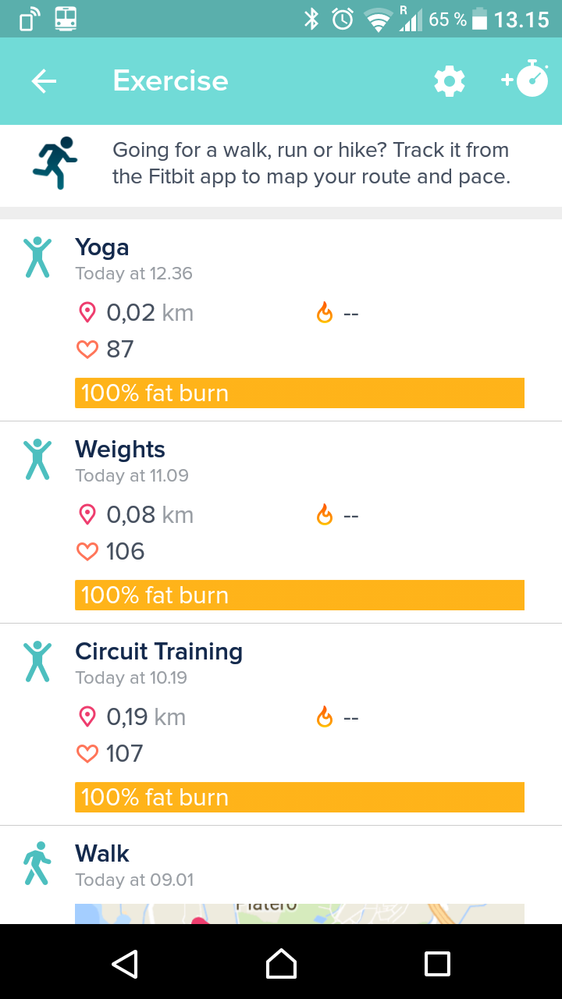This screenshot has width=562, height=999.
Task: Tap the Yoga activity figure icon
Action: click(x=38, y=257)
